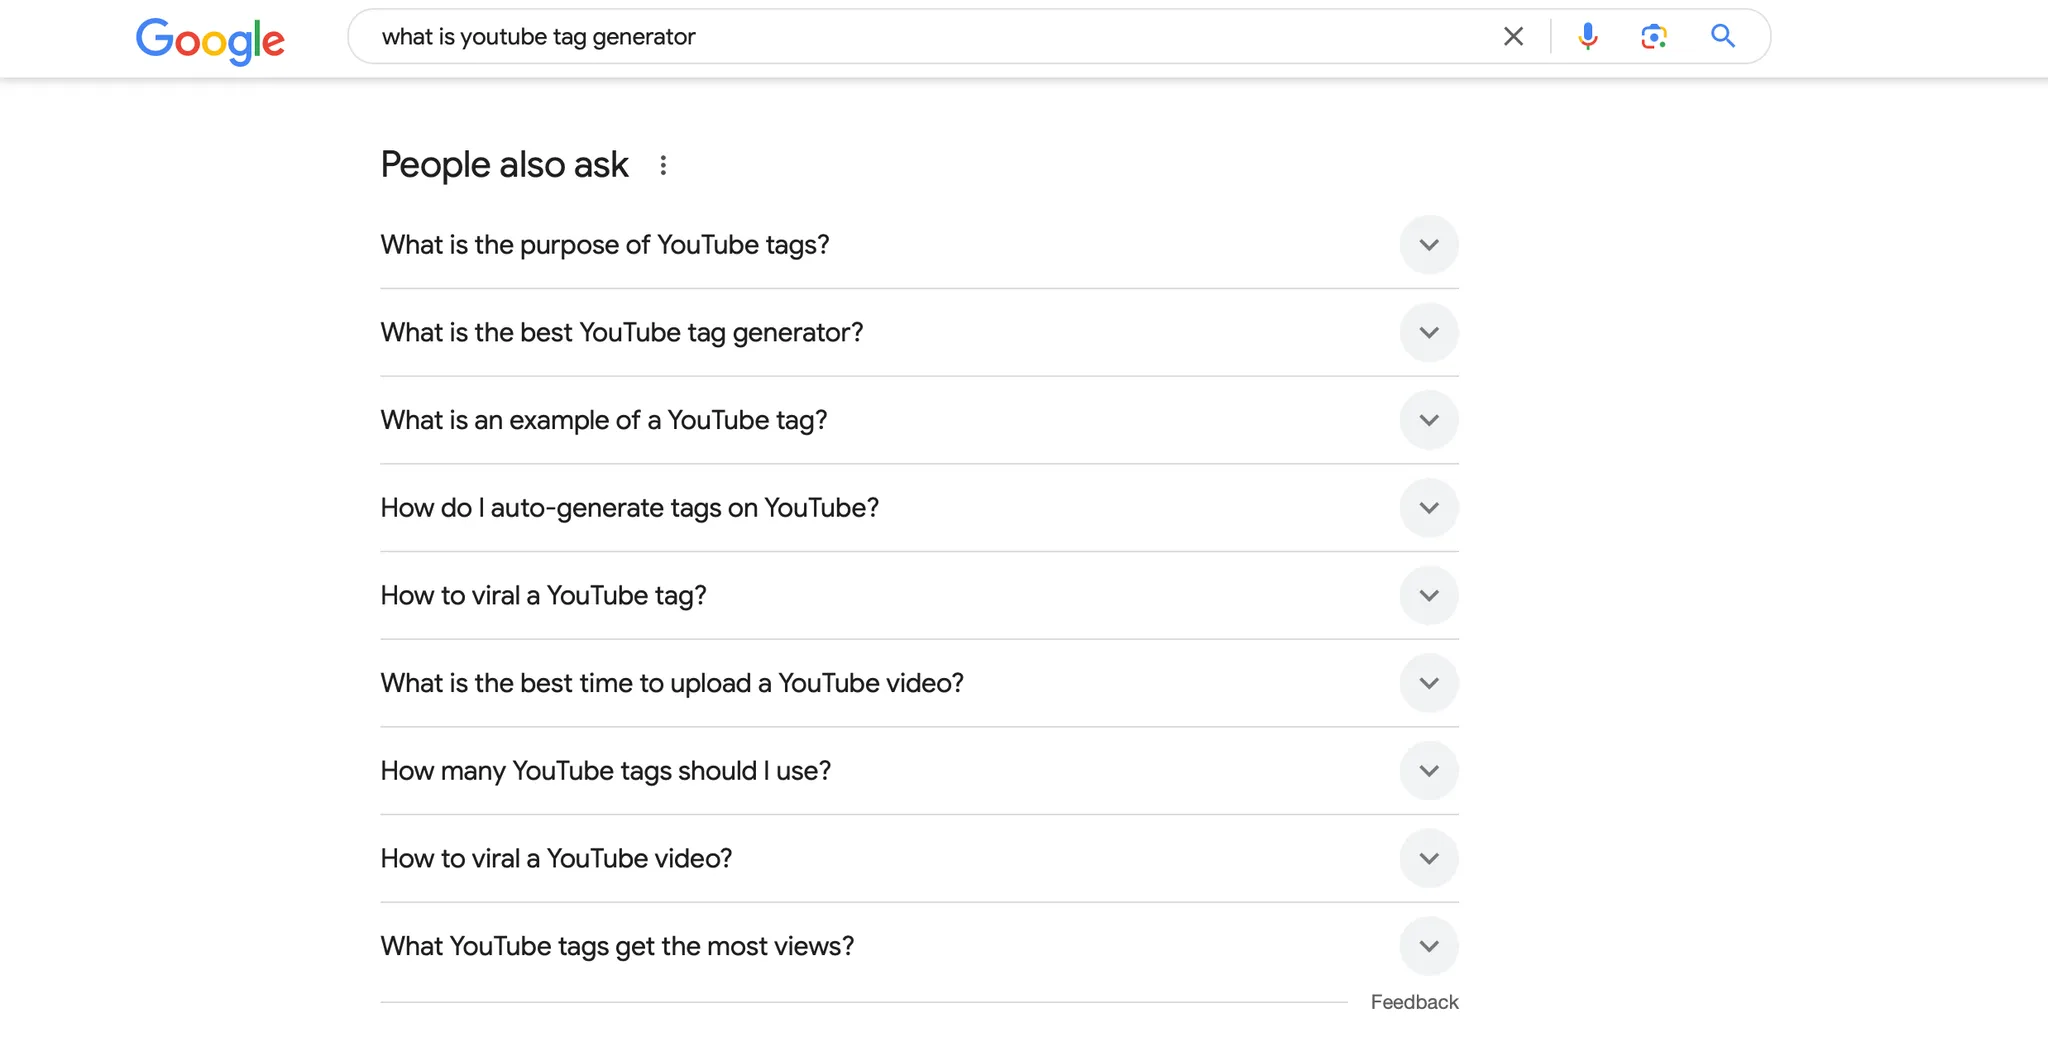This screenshot has width=2048, height=1050.
Task: Open question What is an example of a YouTube tag?
Action: point(604,420)
